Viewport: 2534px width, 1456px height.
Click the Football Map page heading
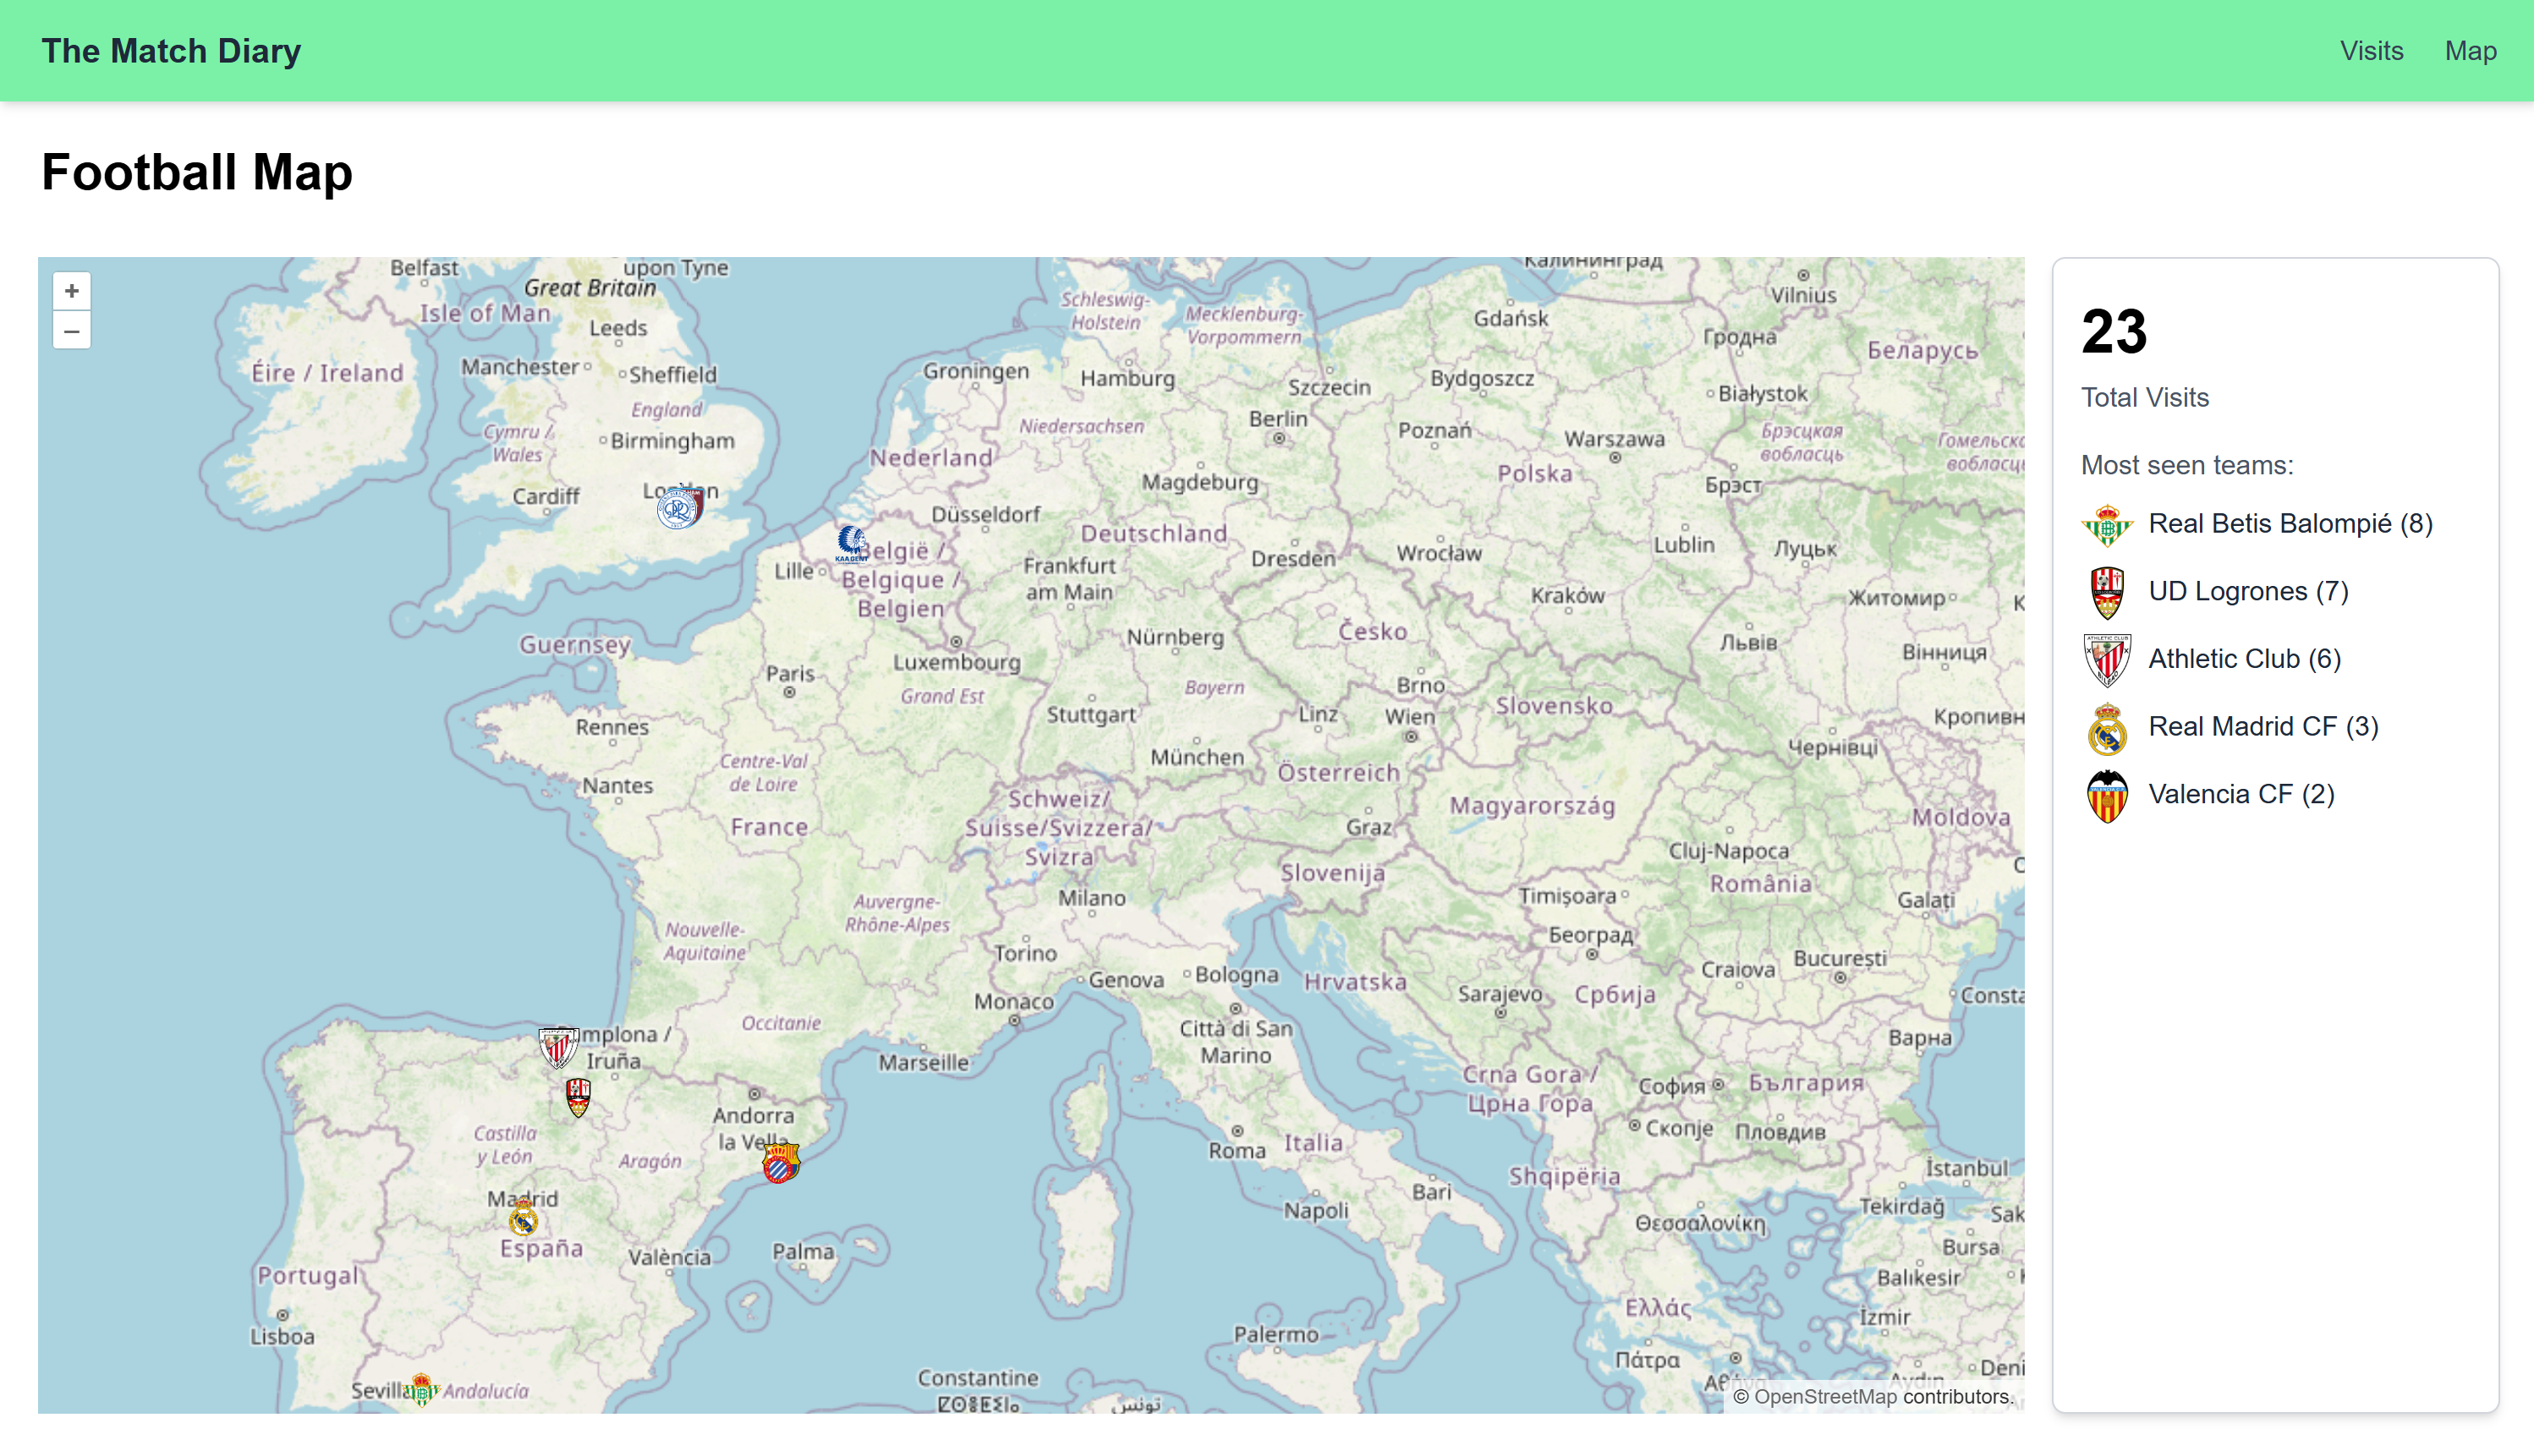point(197,172)
